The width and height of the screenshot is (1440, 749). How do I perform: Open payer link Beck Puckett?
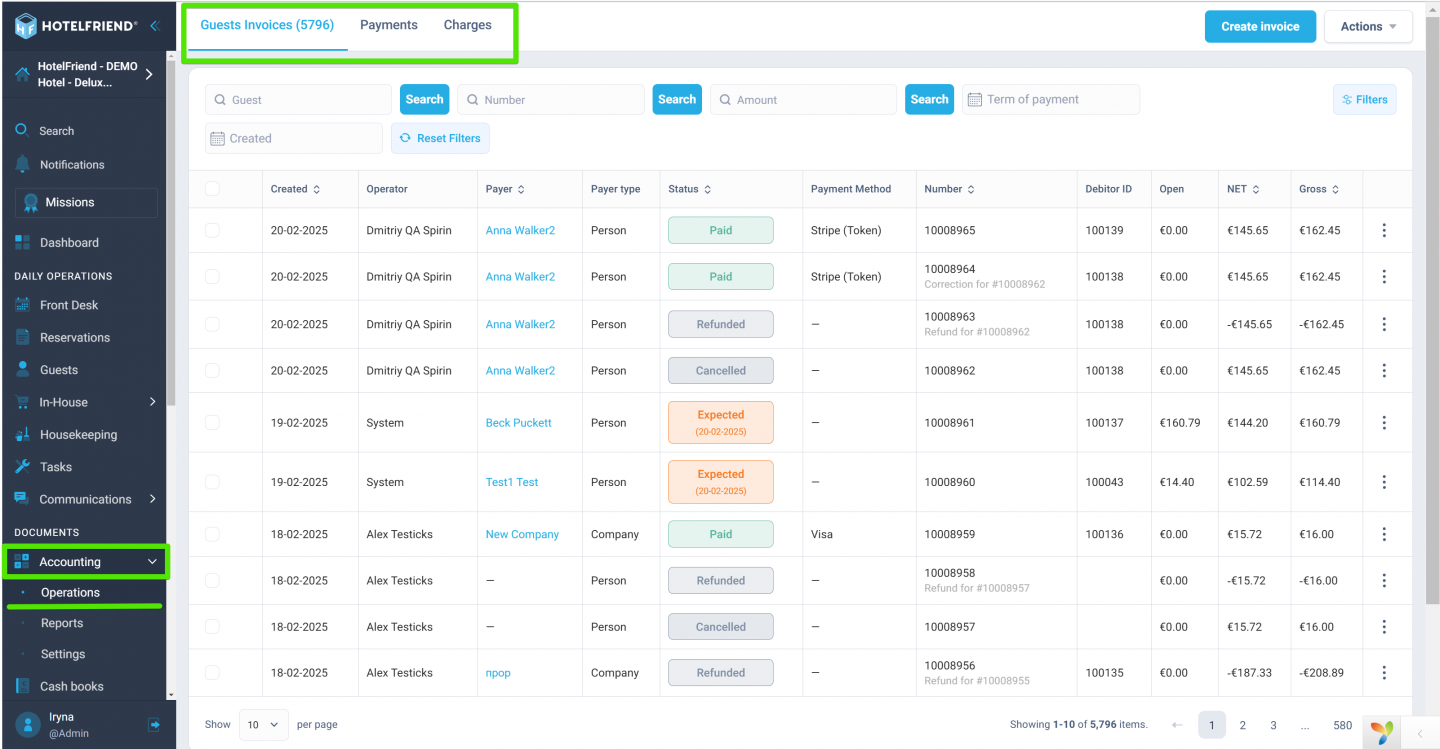(x=518, y=423)
